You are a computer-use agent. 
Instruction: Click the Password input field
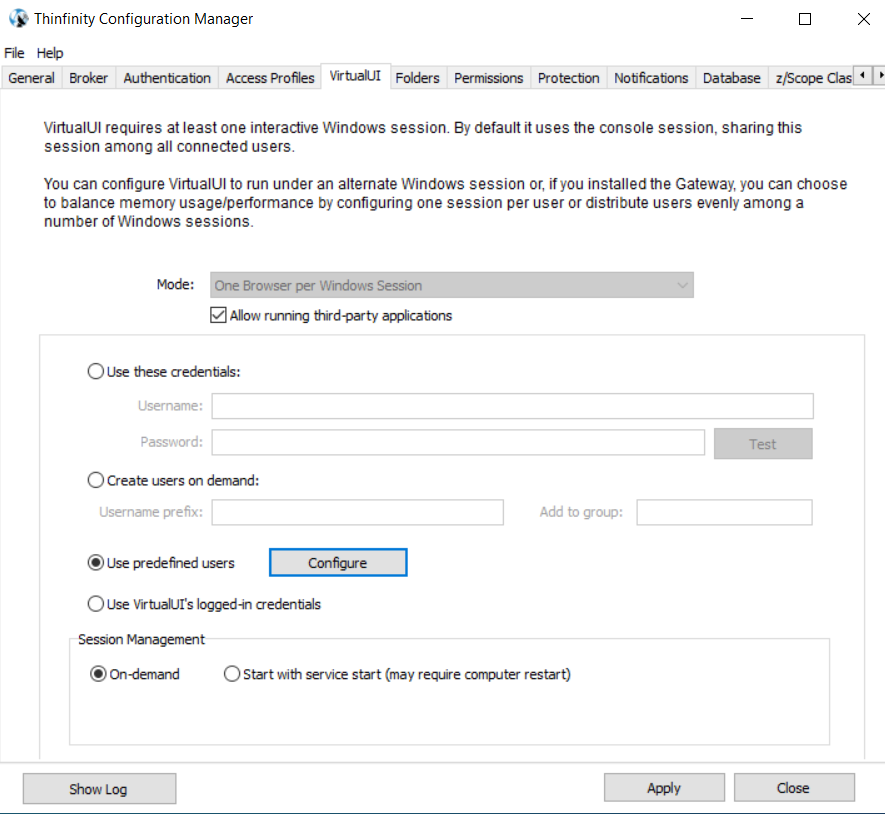(x=458, y=442)
